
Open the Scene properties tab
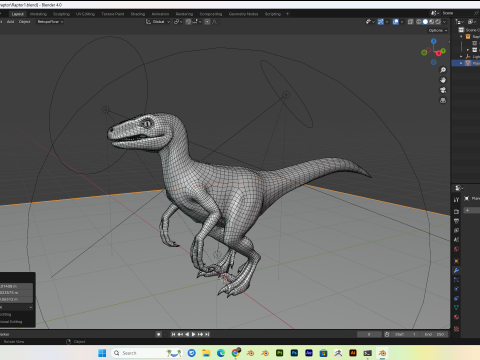pos(456,240)
